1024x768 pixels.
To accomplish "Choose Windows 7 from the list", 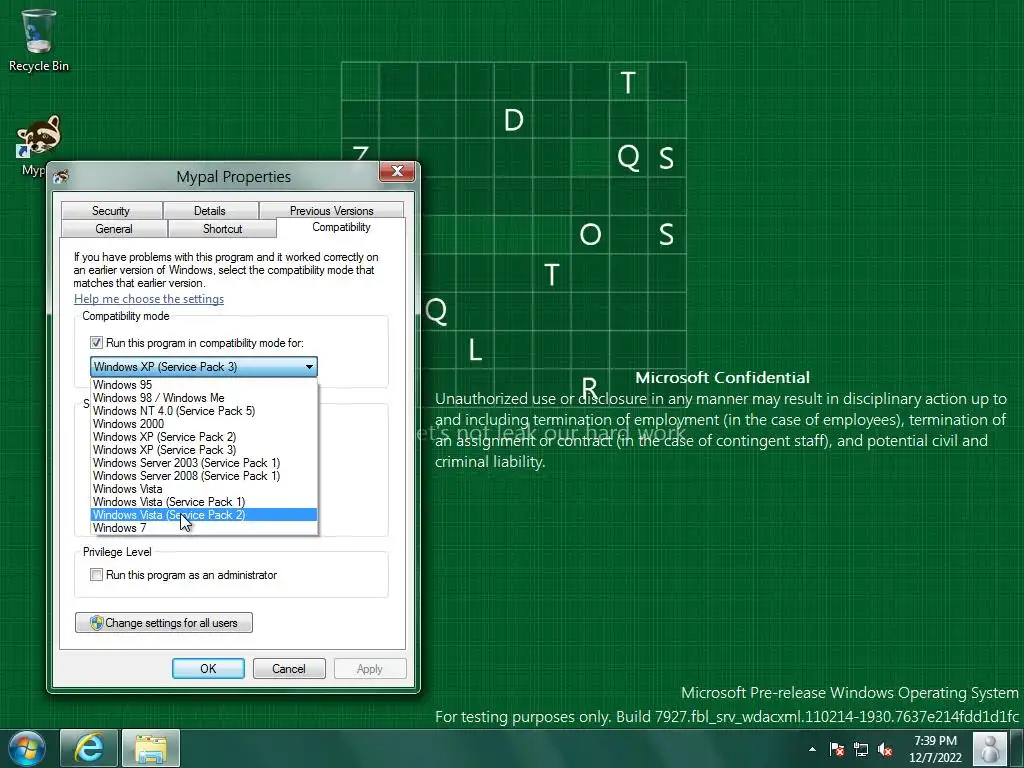I will 204,528.
